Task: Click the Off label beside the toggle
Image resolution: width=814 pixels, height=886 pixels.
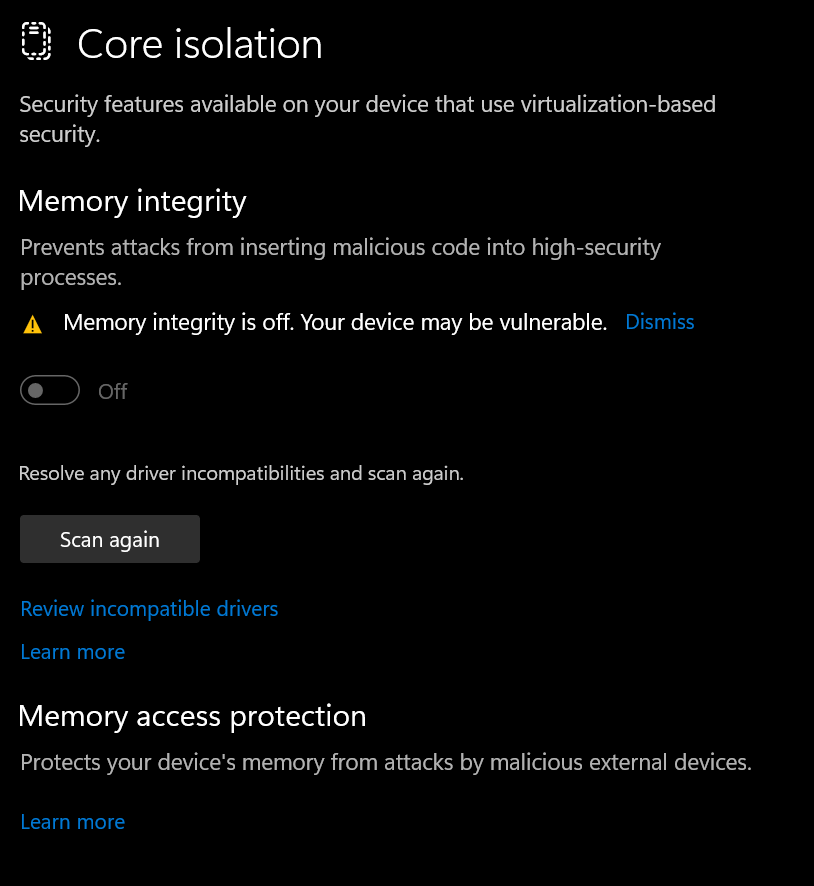Action: [112, 391]
